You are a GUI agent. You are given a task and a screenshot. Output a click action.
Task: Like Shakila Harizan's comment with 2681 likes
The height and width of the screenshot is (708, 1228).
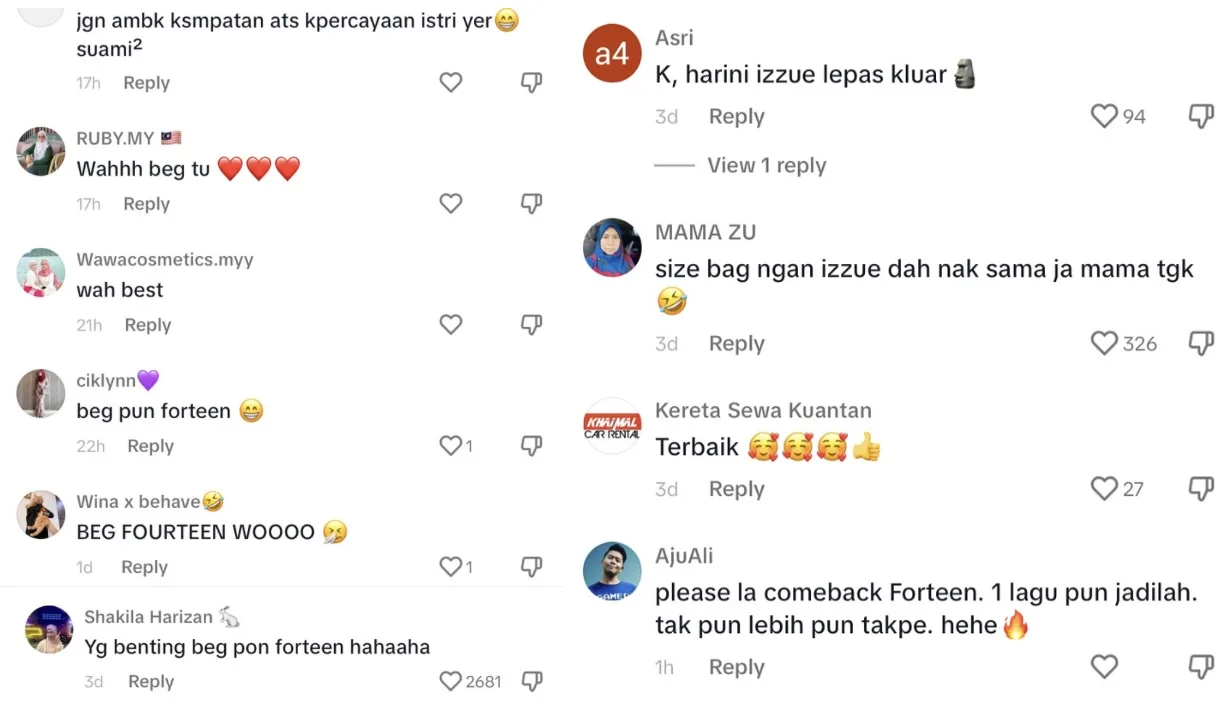(451, 682)
